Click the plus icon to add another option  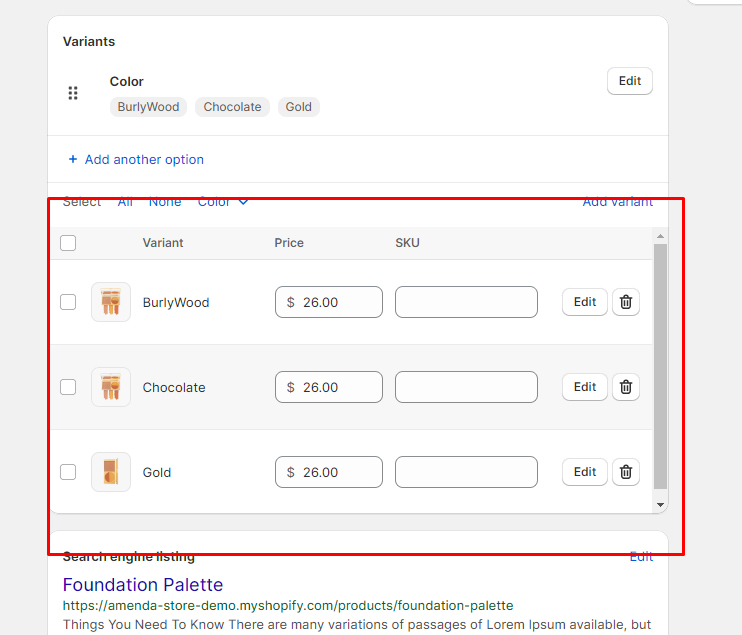(72, 159)
